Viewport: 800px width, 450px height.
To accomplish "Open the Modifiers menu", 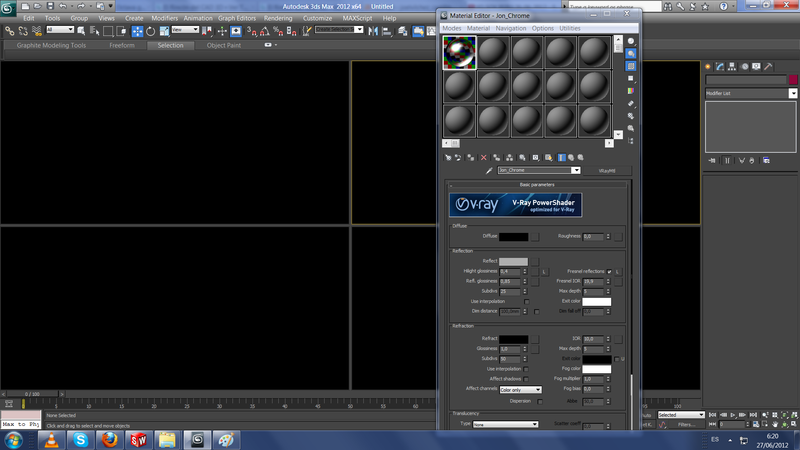I will click(x=164, y=18).
